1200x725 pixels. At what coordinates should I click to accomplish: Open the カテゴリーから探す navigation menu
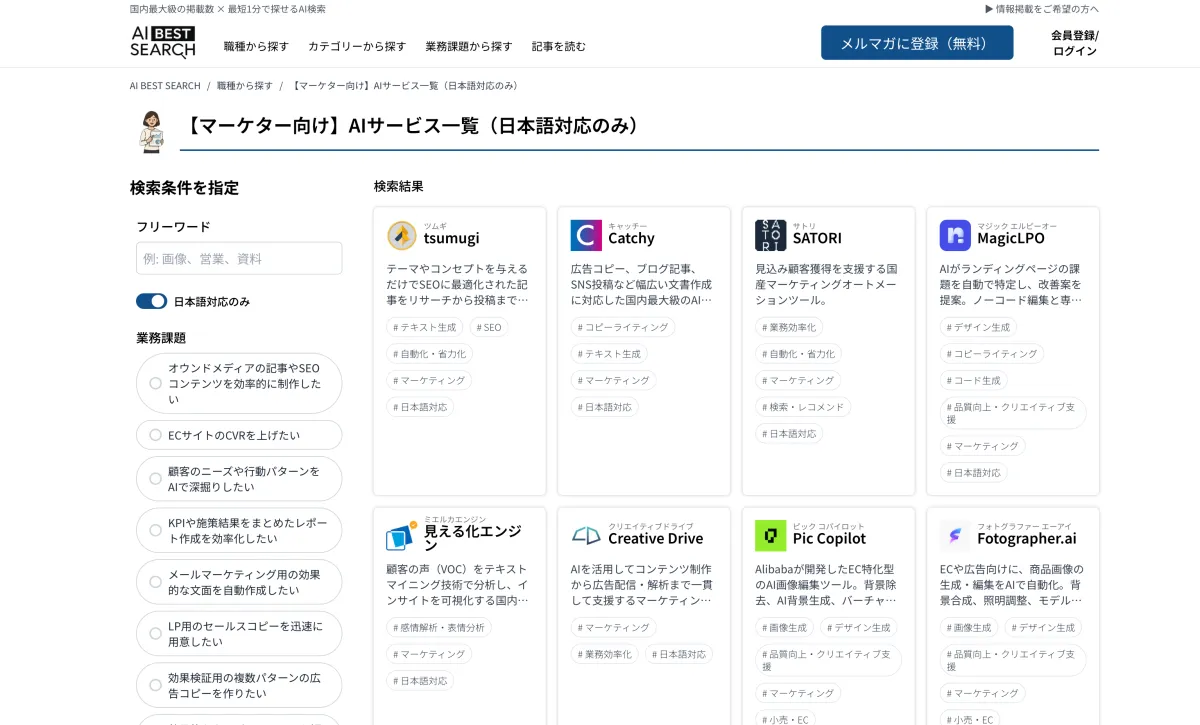357,46
